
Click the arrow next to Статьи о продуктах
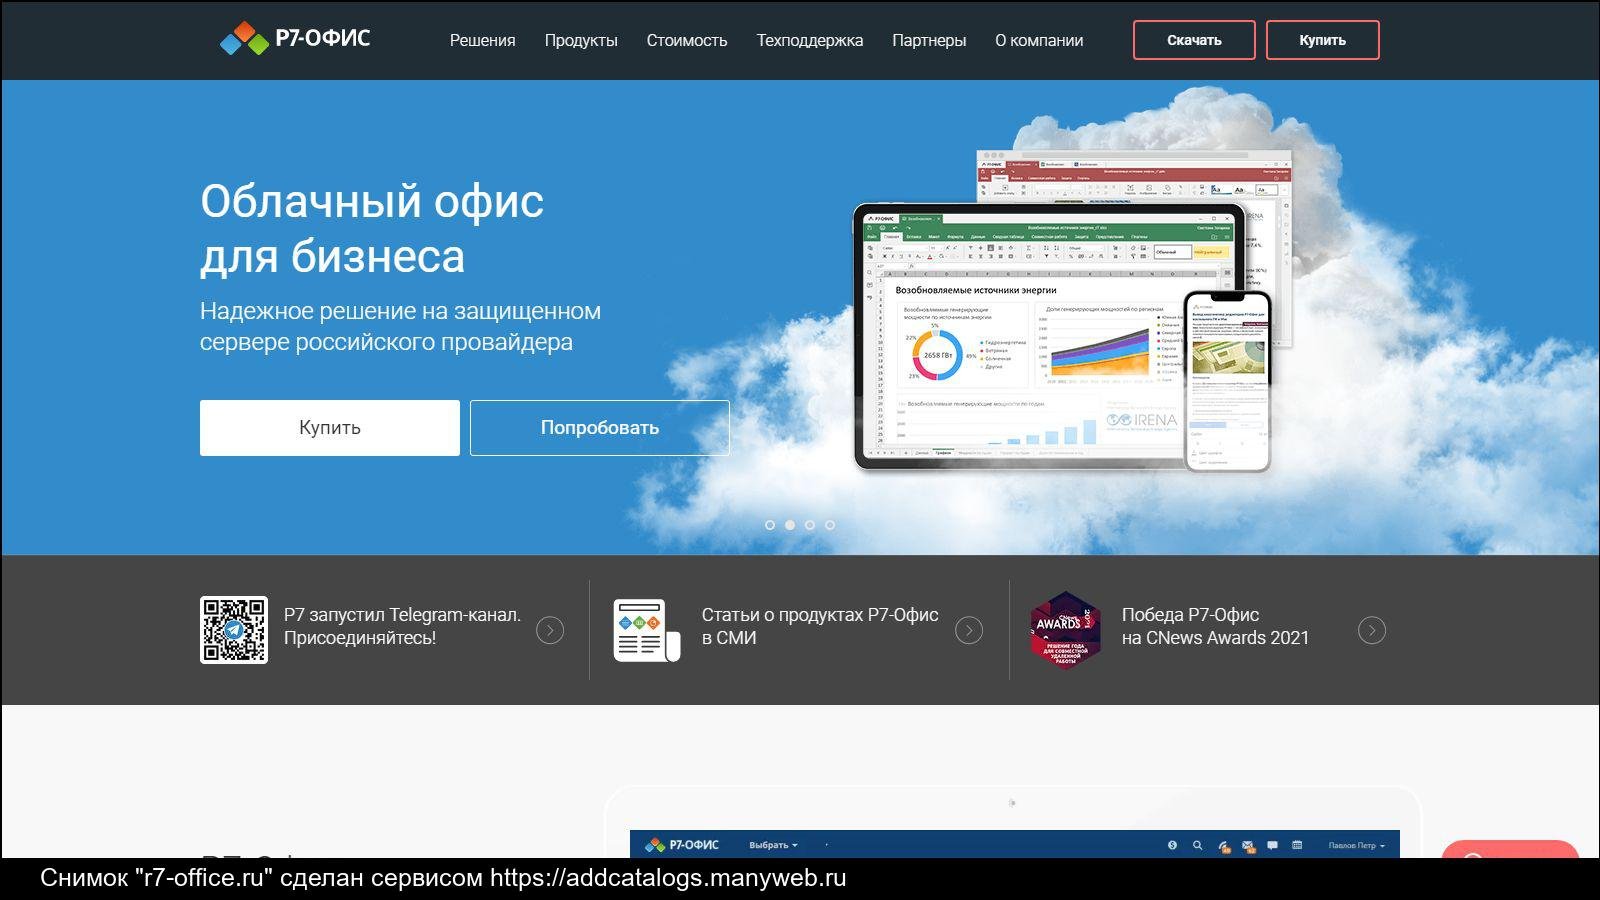969,630
